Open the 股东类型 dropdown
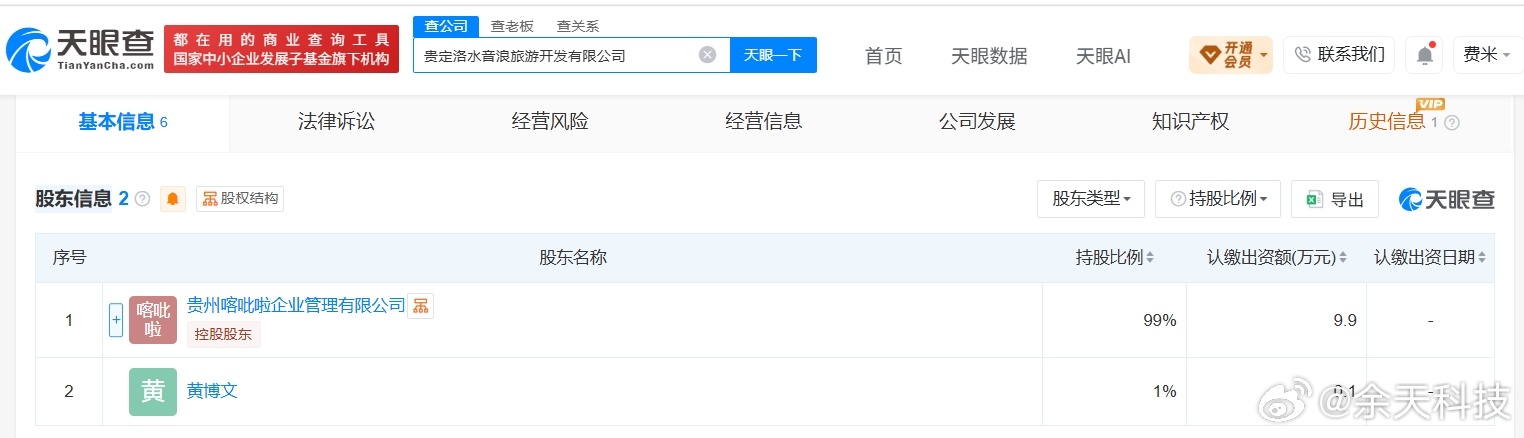 coord(1091,199)
